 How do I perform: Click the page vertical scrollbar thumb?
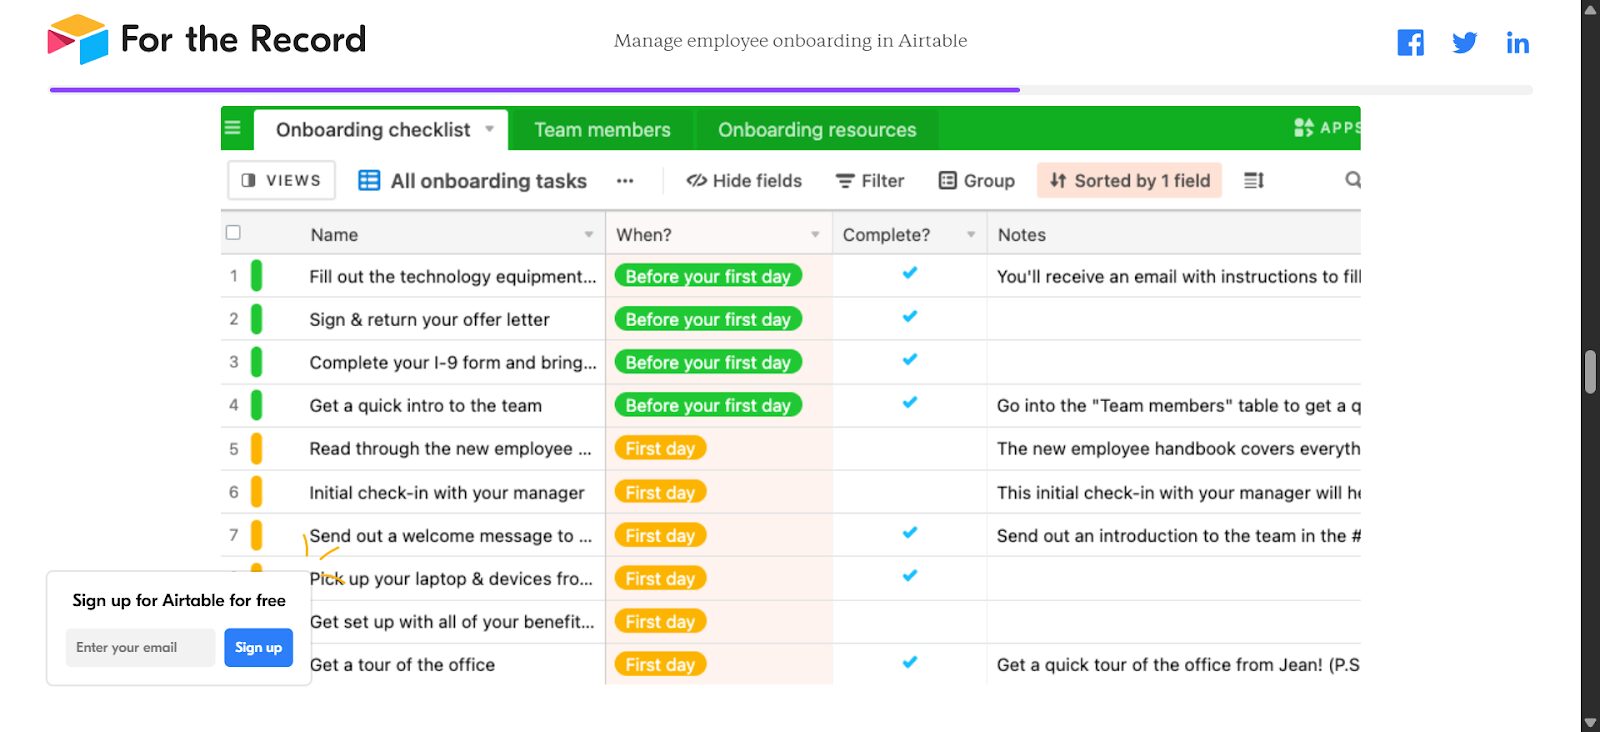(x=1590, y=372)
